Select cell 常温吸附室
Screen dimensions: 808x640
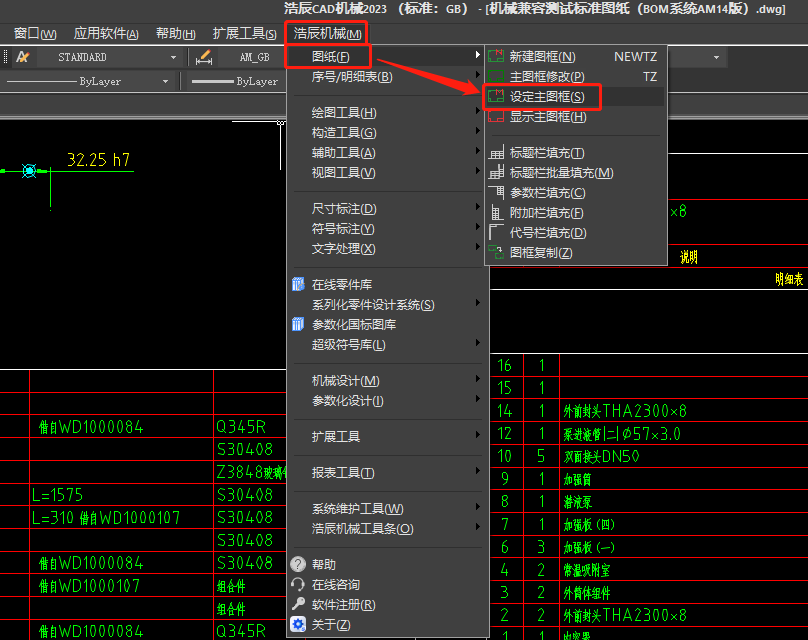(x=586, y=570)
